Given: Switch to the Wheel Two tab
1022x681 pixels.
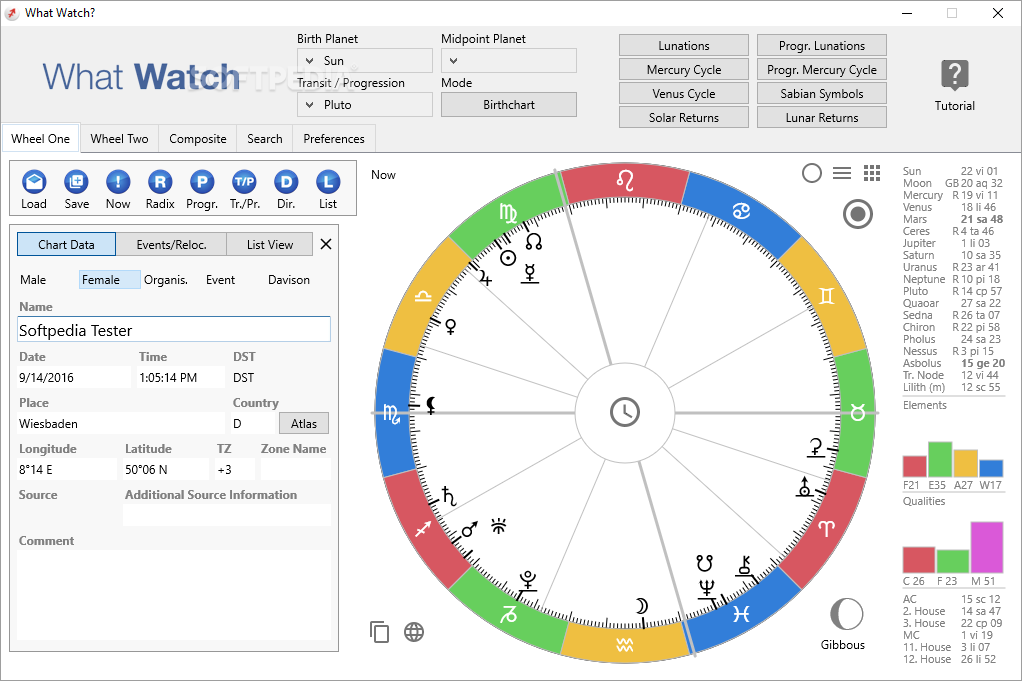Looking at the screenshot, I should (x=119, y=139).
